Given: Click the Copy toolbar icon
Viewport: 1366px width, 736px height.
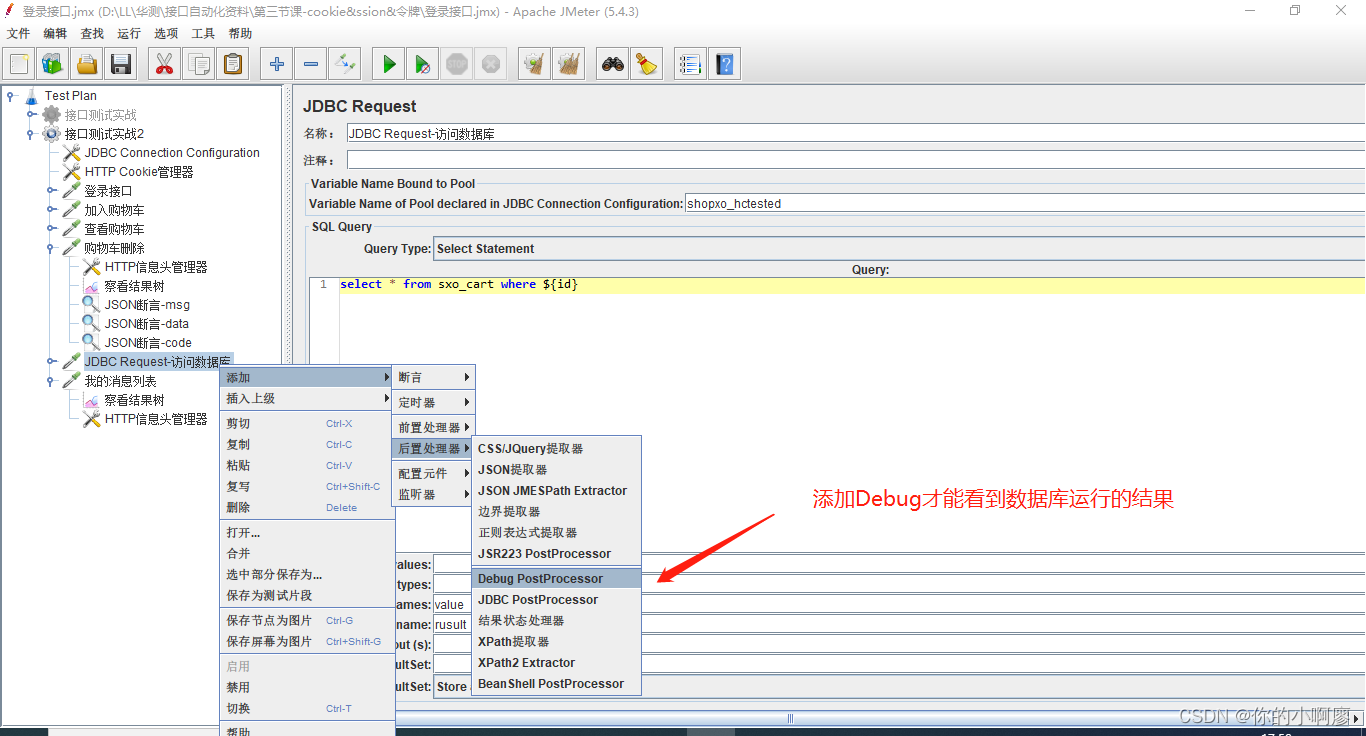Looking at the screenshot, I should 199,64.
